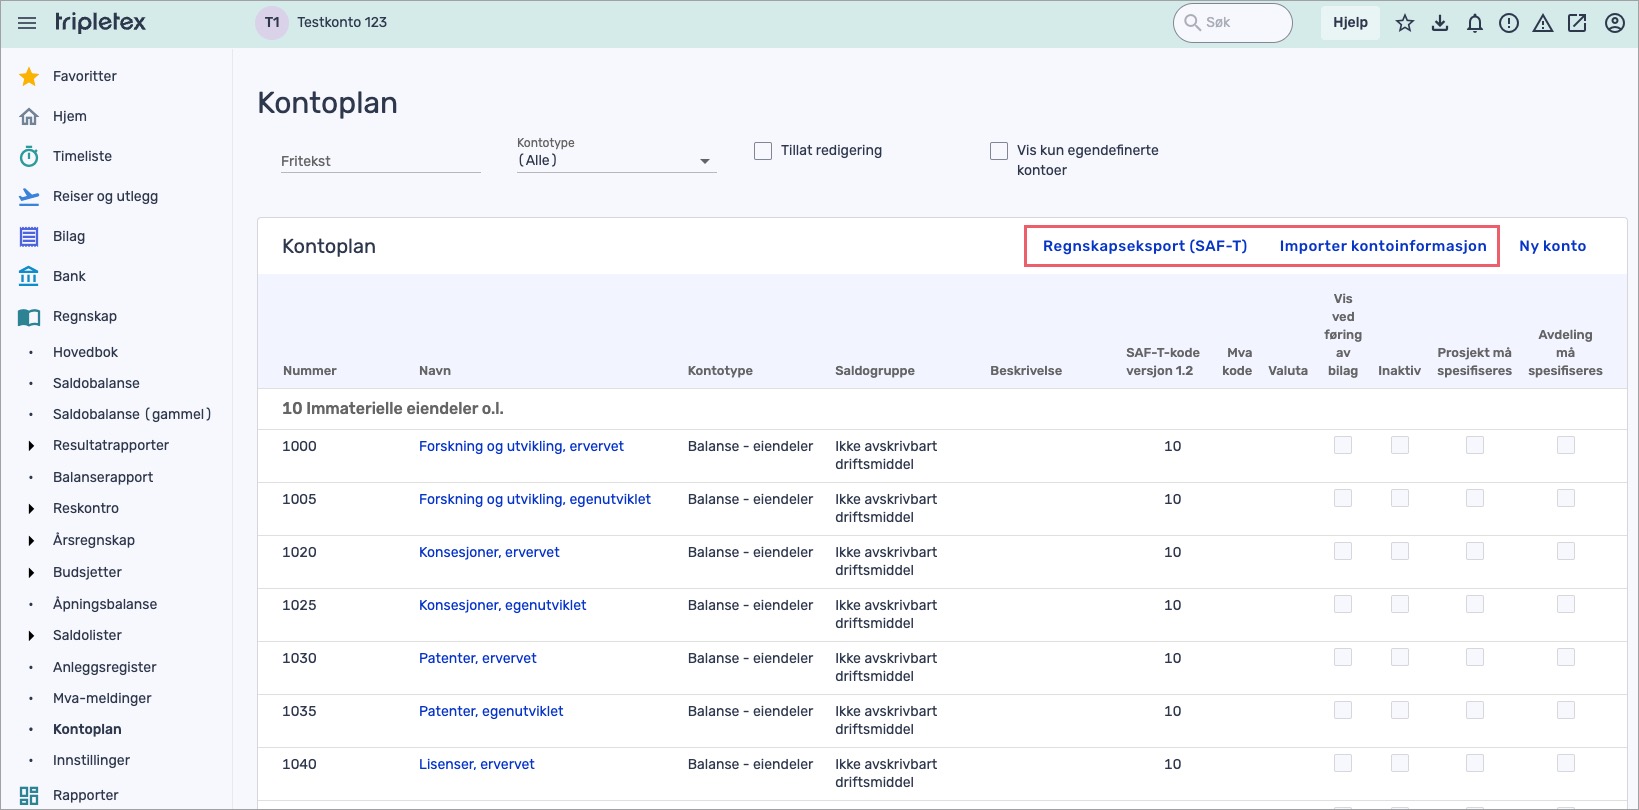
Task: Toggle Vis ved føring checkbox for account 1035
Action: [1343, 710]
